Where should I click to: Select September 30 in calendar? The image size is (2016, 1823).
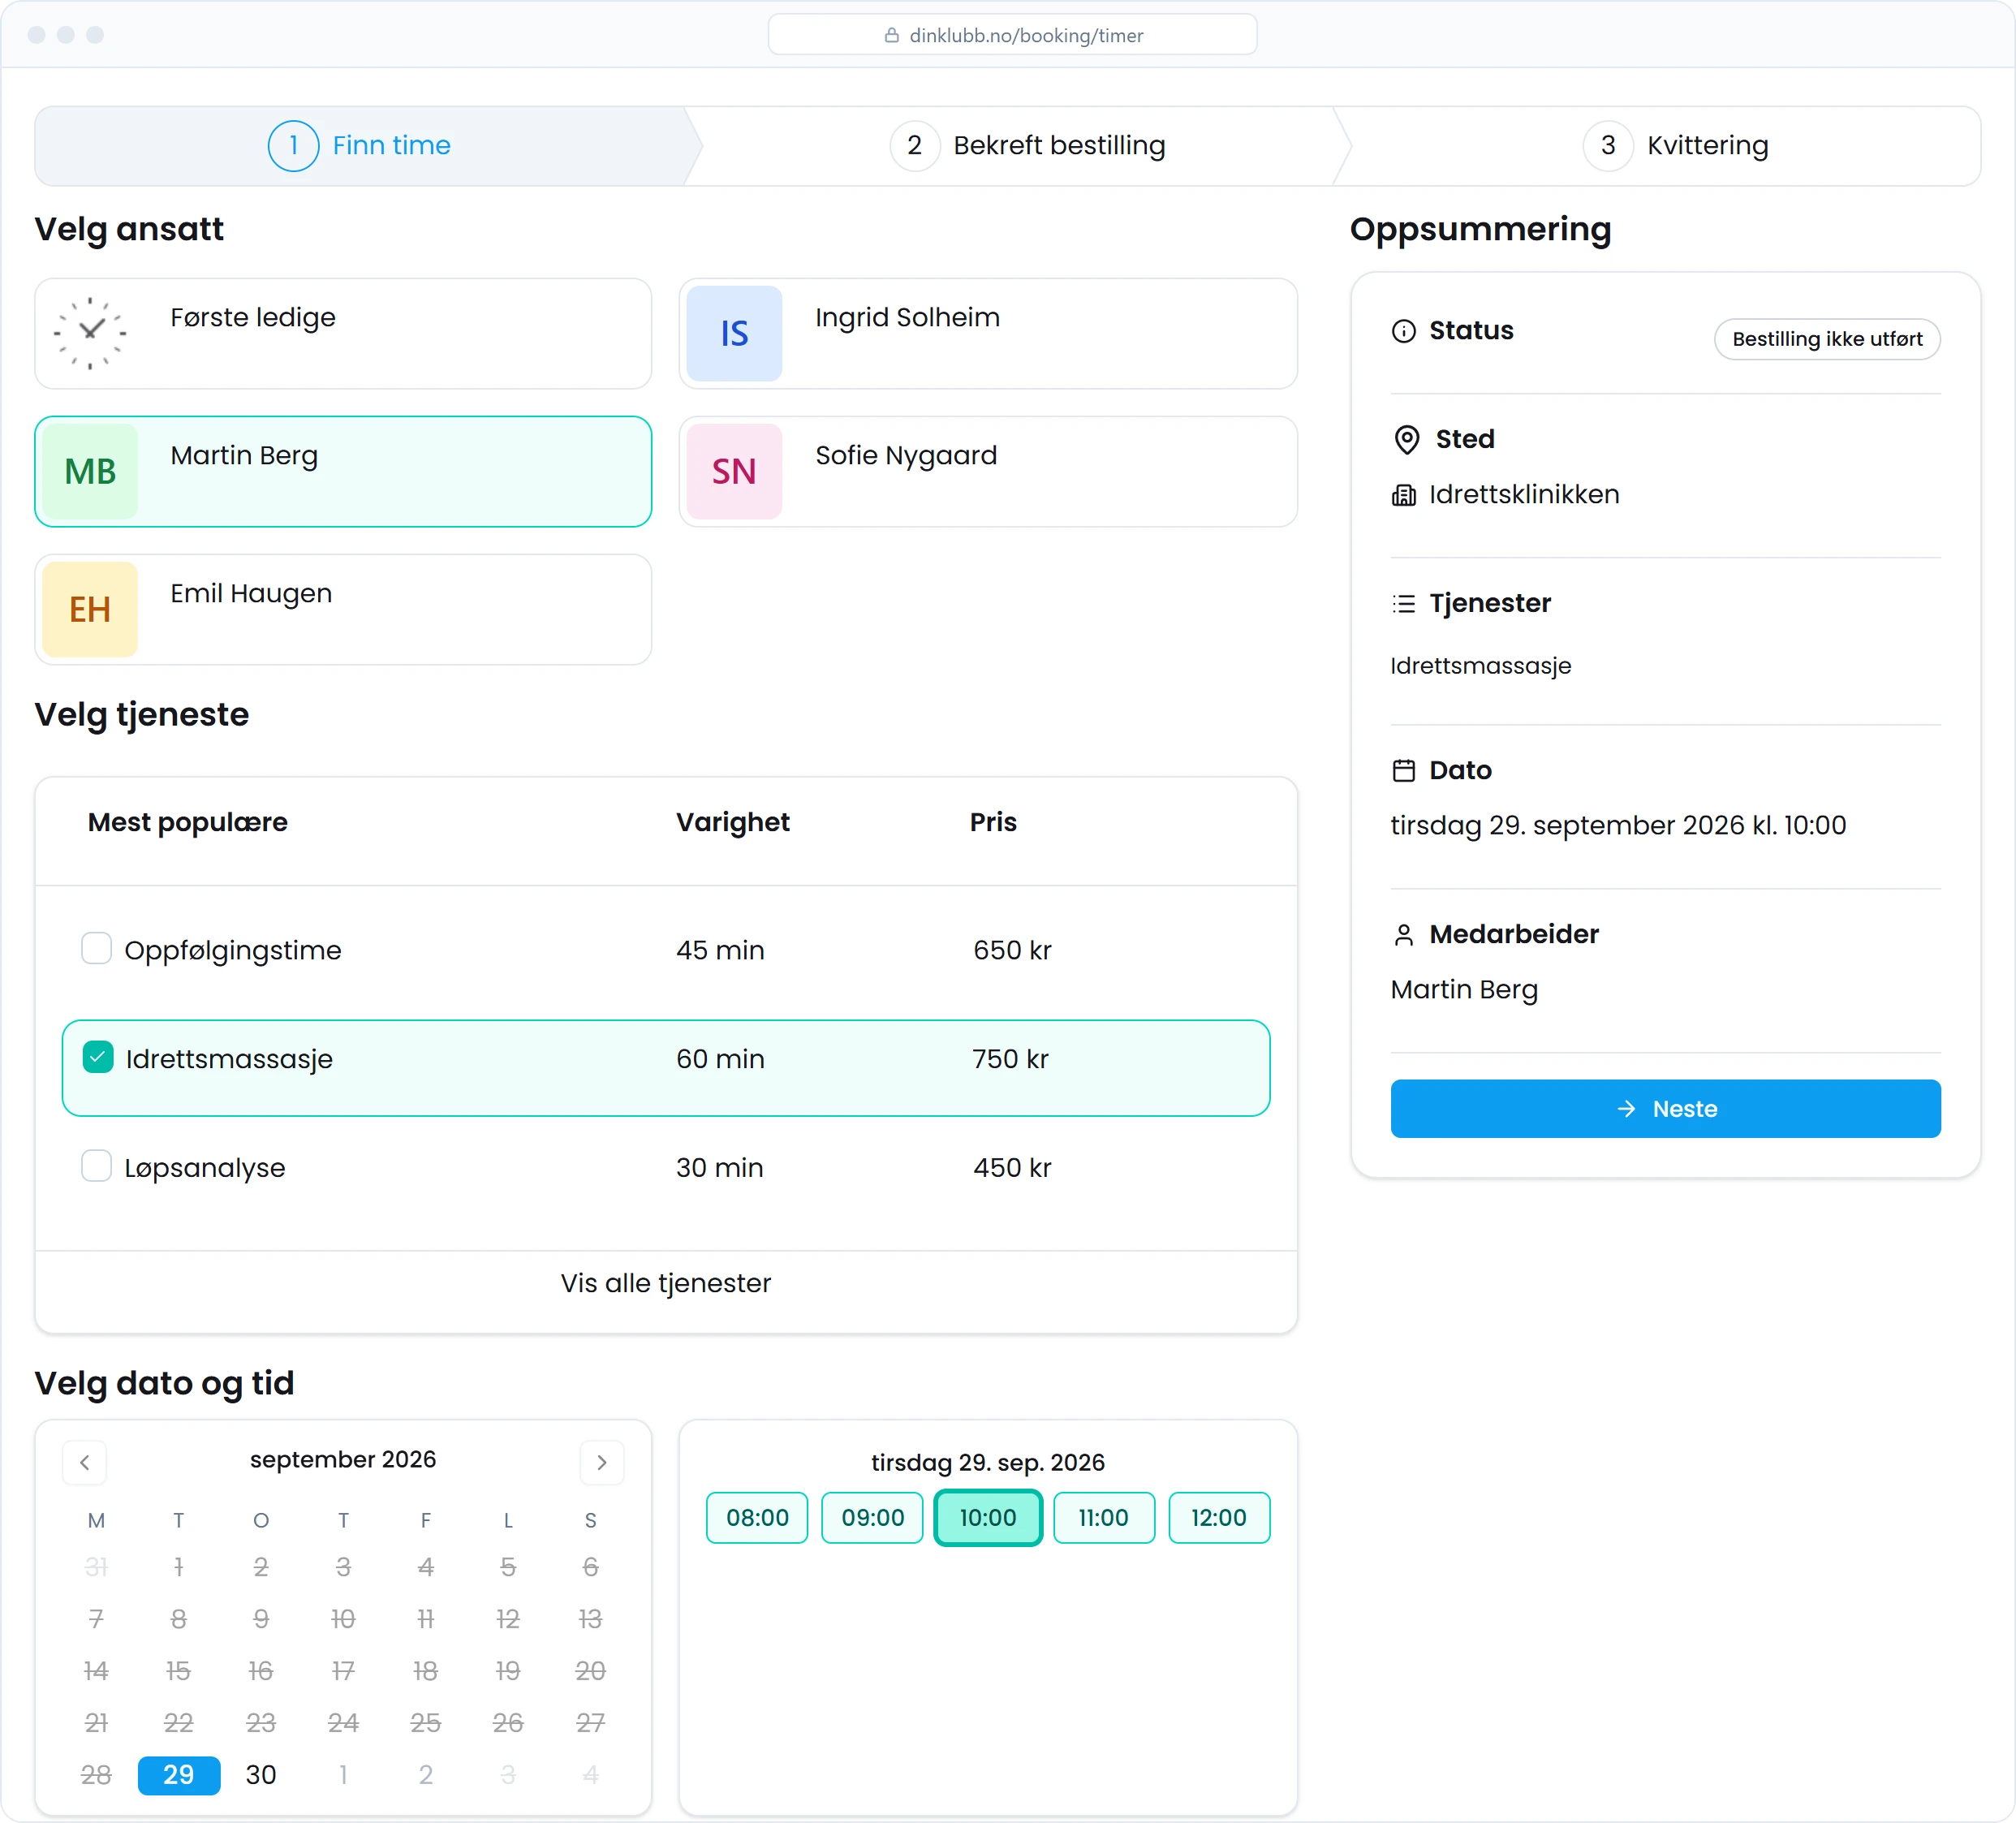(x=261, y=1774)
